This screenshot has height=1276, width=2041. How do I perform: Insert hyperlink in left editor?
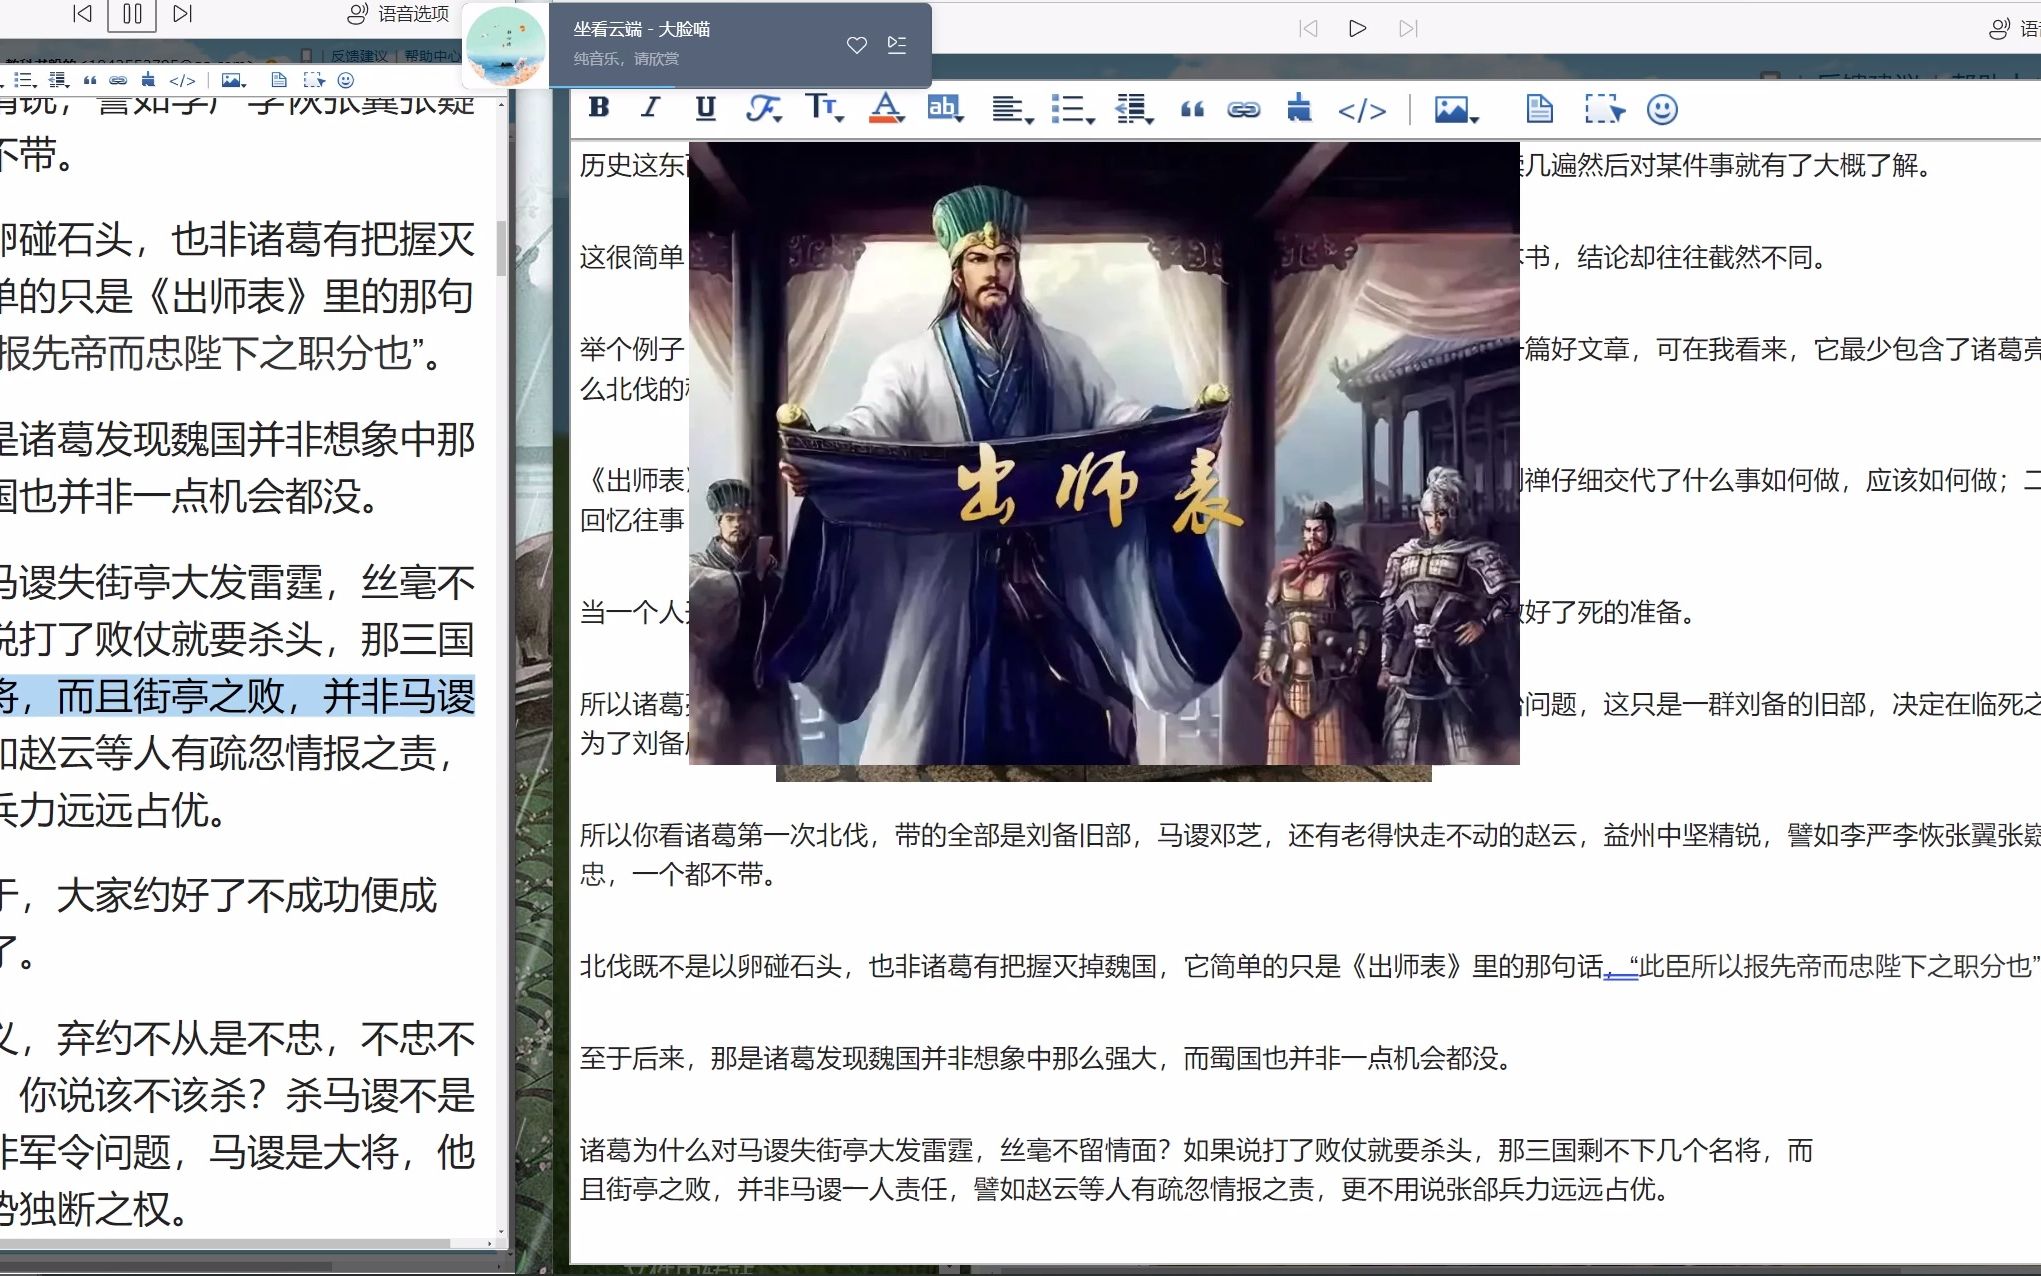click(118, 80)
